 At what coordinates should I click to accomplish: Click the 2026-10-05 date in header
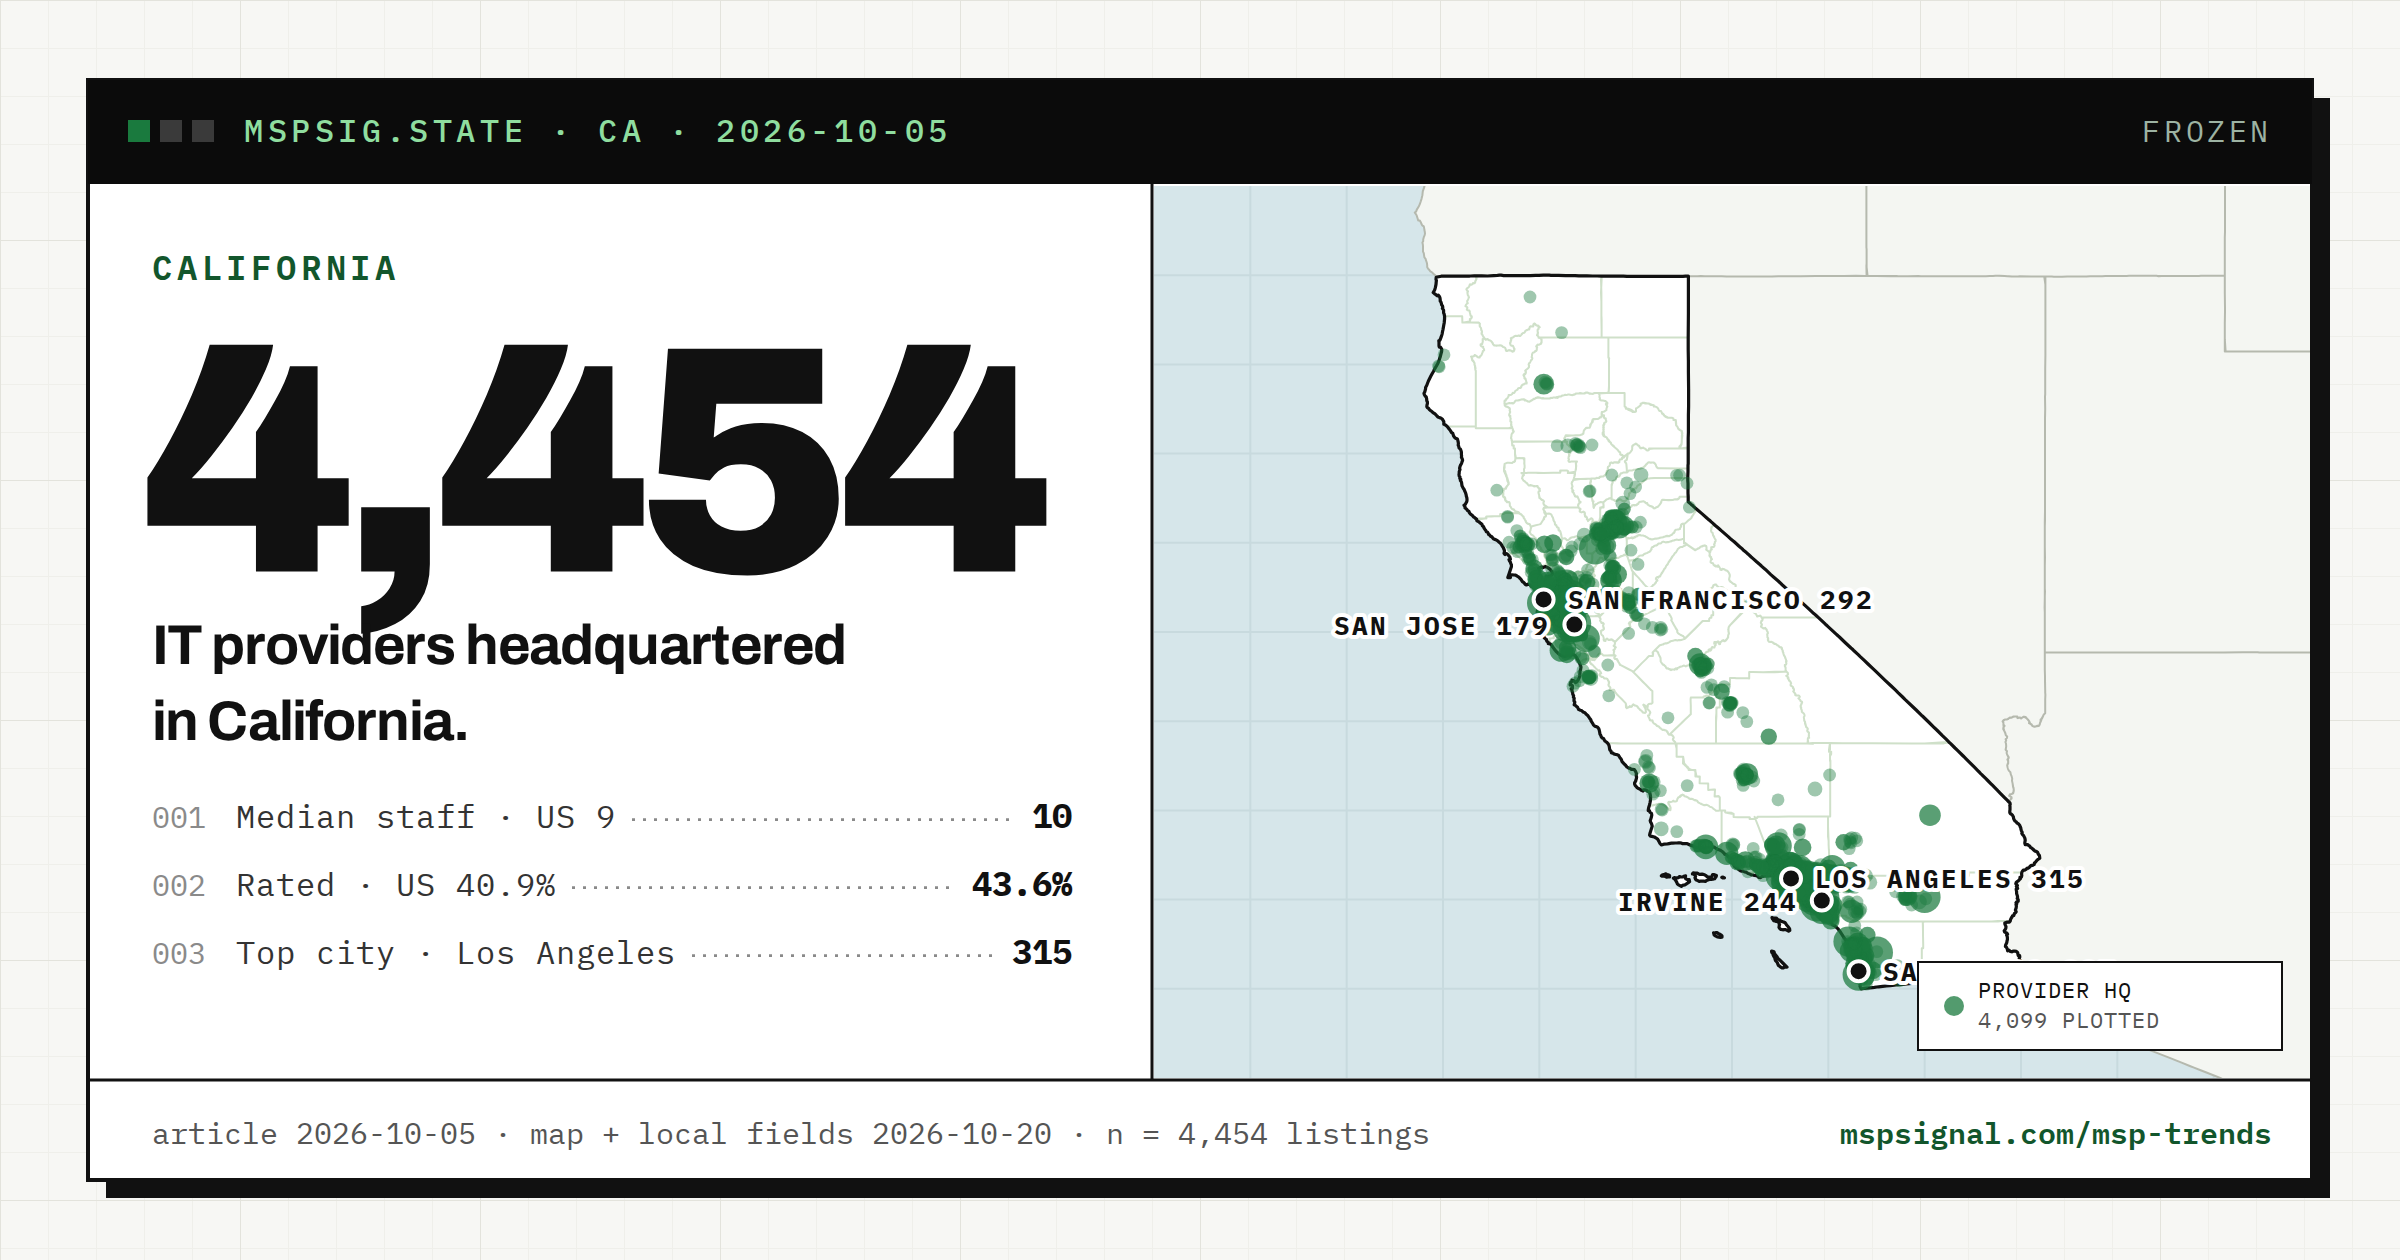click(x=832, y=132)
